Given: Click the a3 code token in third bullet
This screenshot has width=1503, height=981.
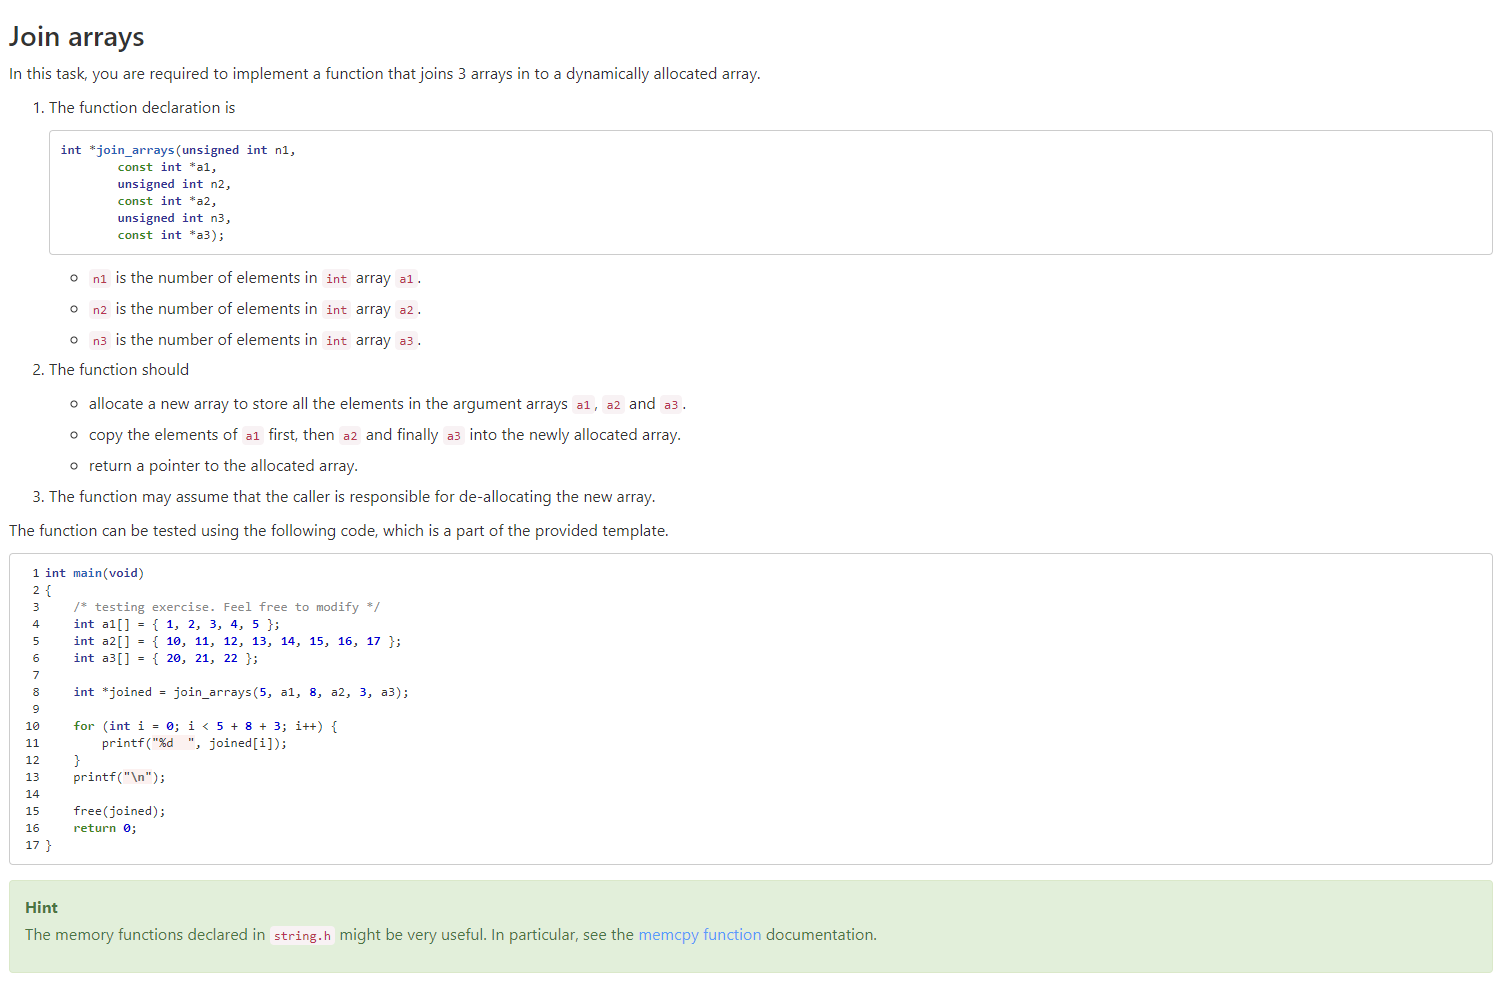Looking at the screenshot, I should 406,340.
